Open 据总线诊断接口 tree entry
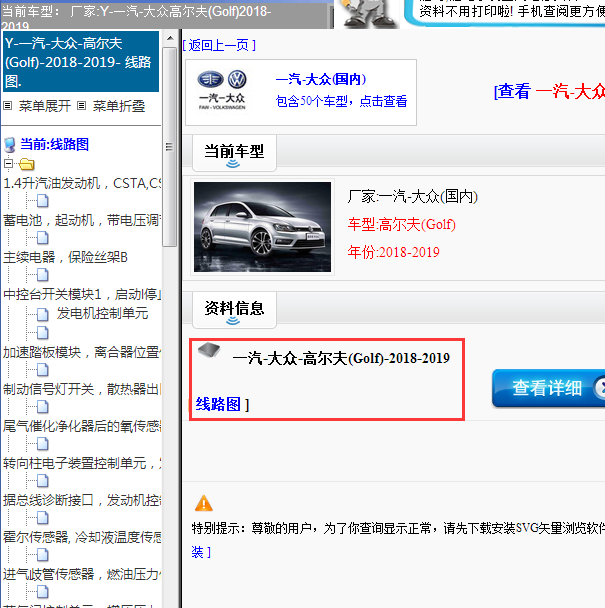605x608 pixels. click(82, 500)
